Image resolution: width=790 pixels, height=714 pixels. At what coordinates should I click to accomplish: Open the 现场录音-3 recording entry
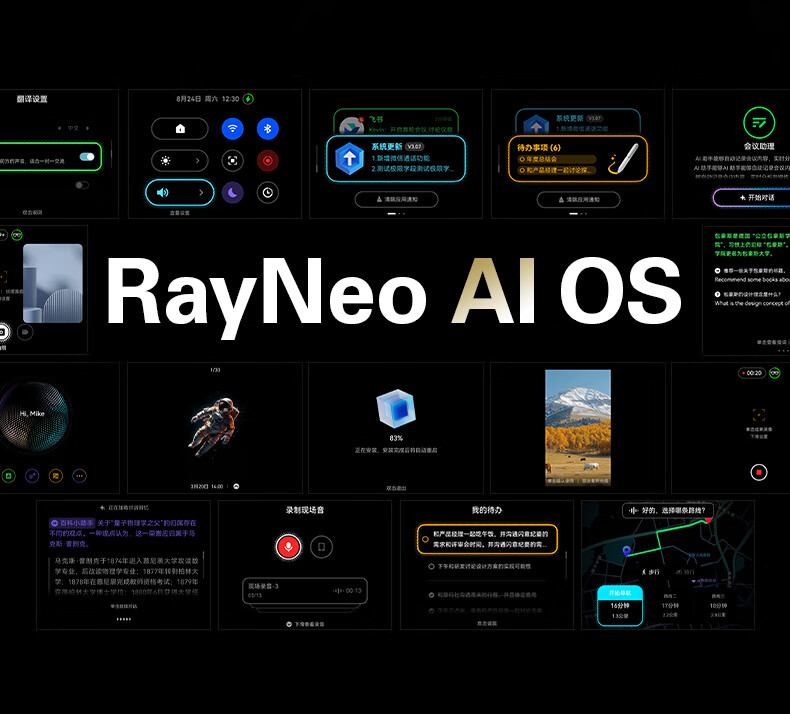(x=305, y=591)
